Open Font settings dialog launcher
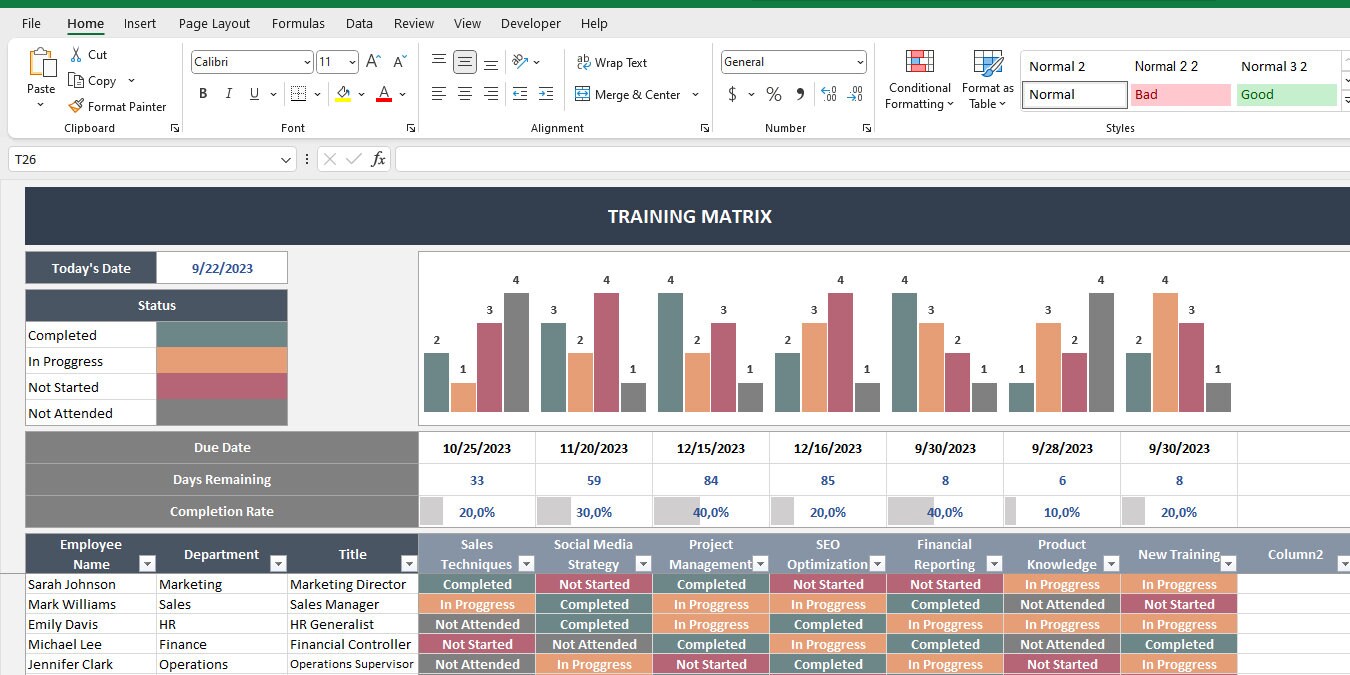 [411, 128]
